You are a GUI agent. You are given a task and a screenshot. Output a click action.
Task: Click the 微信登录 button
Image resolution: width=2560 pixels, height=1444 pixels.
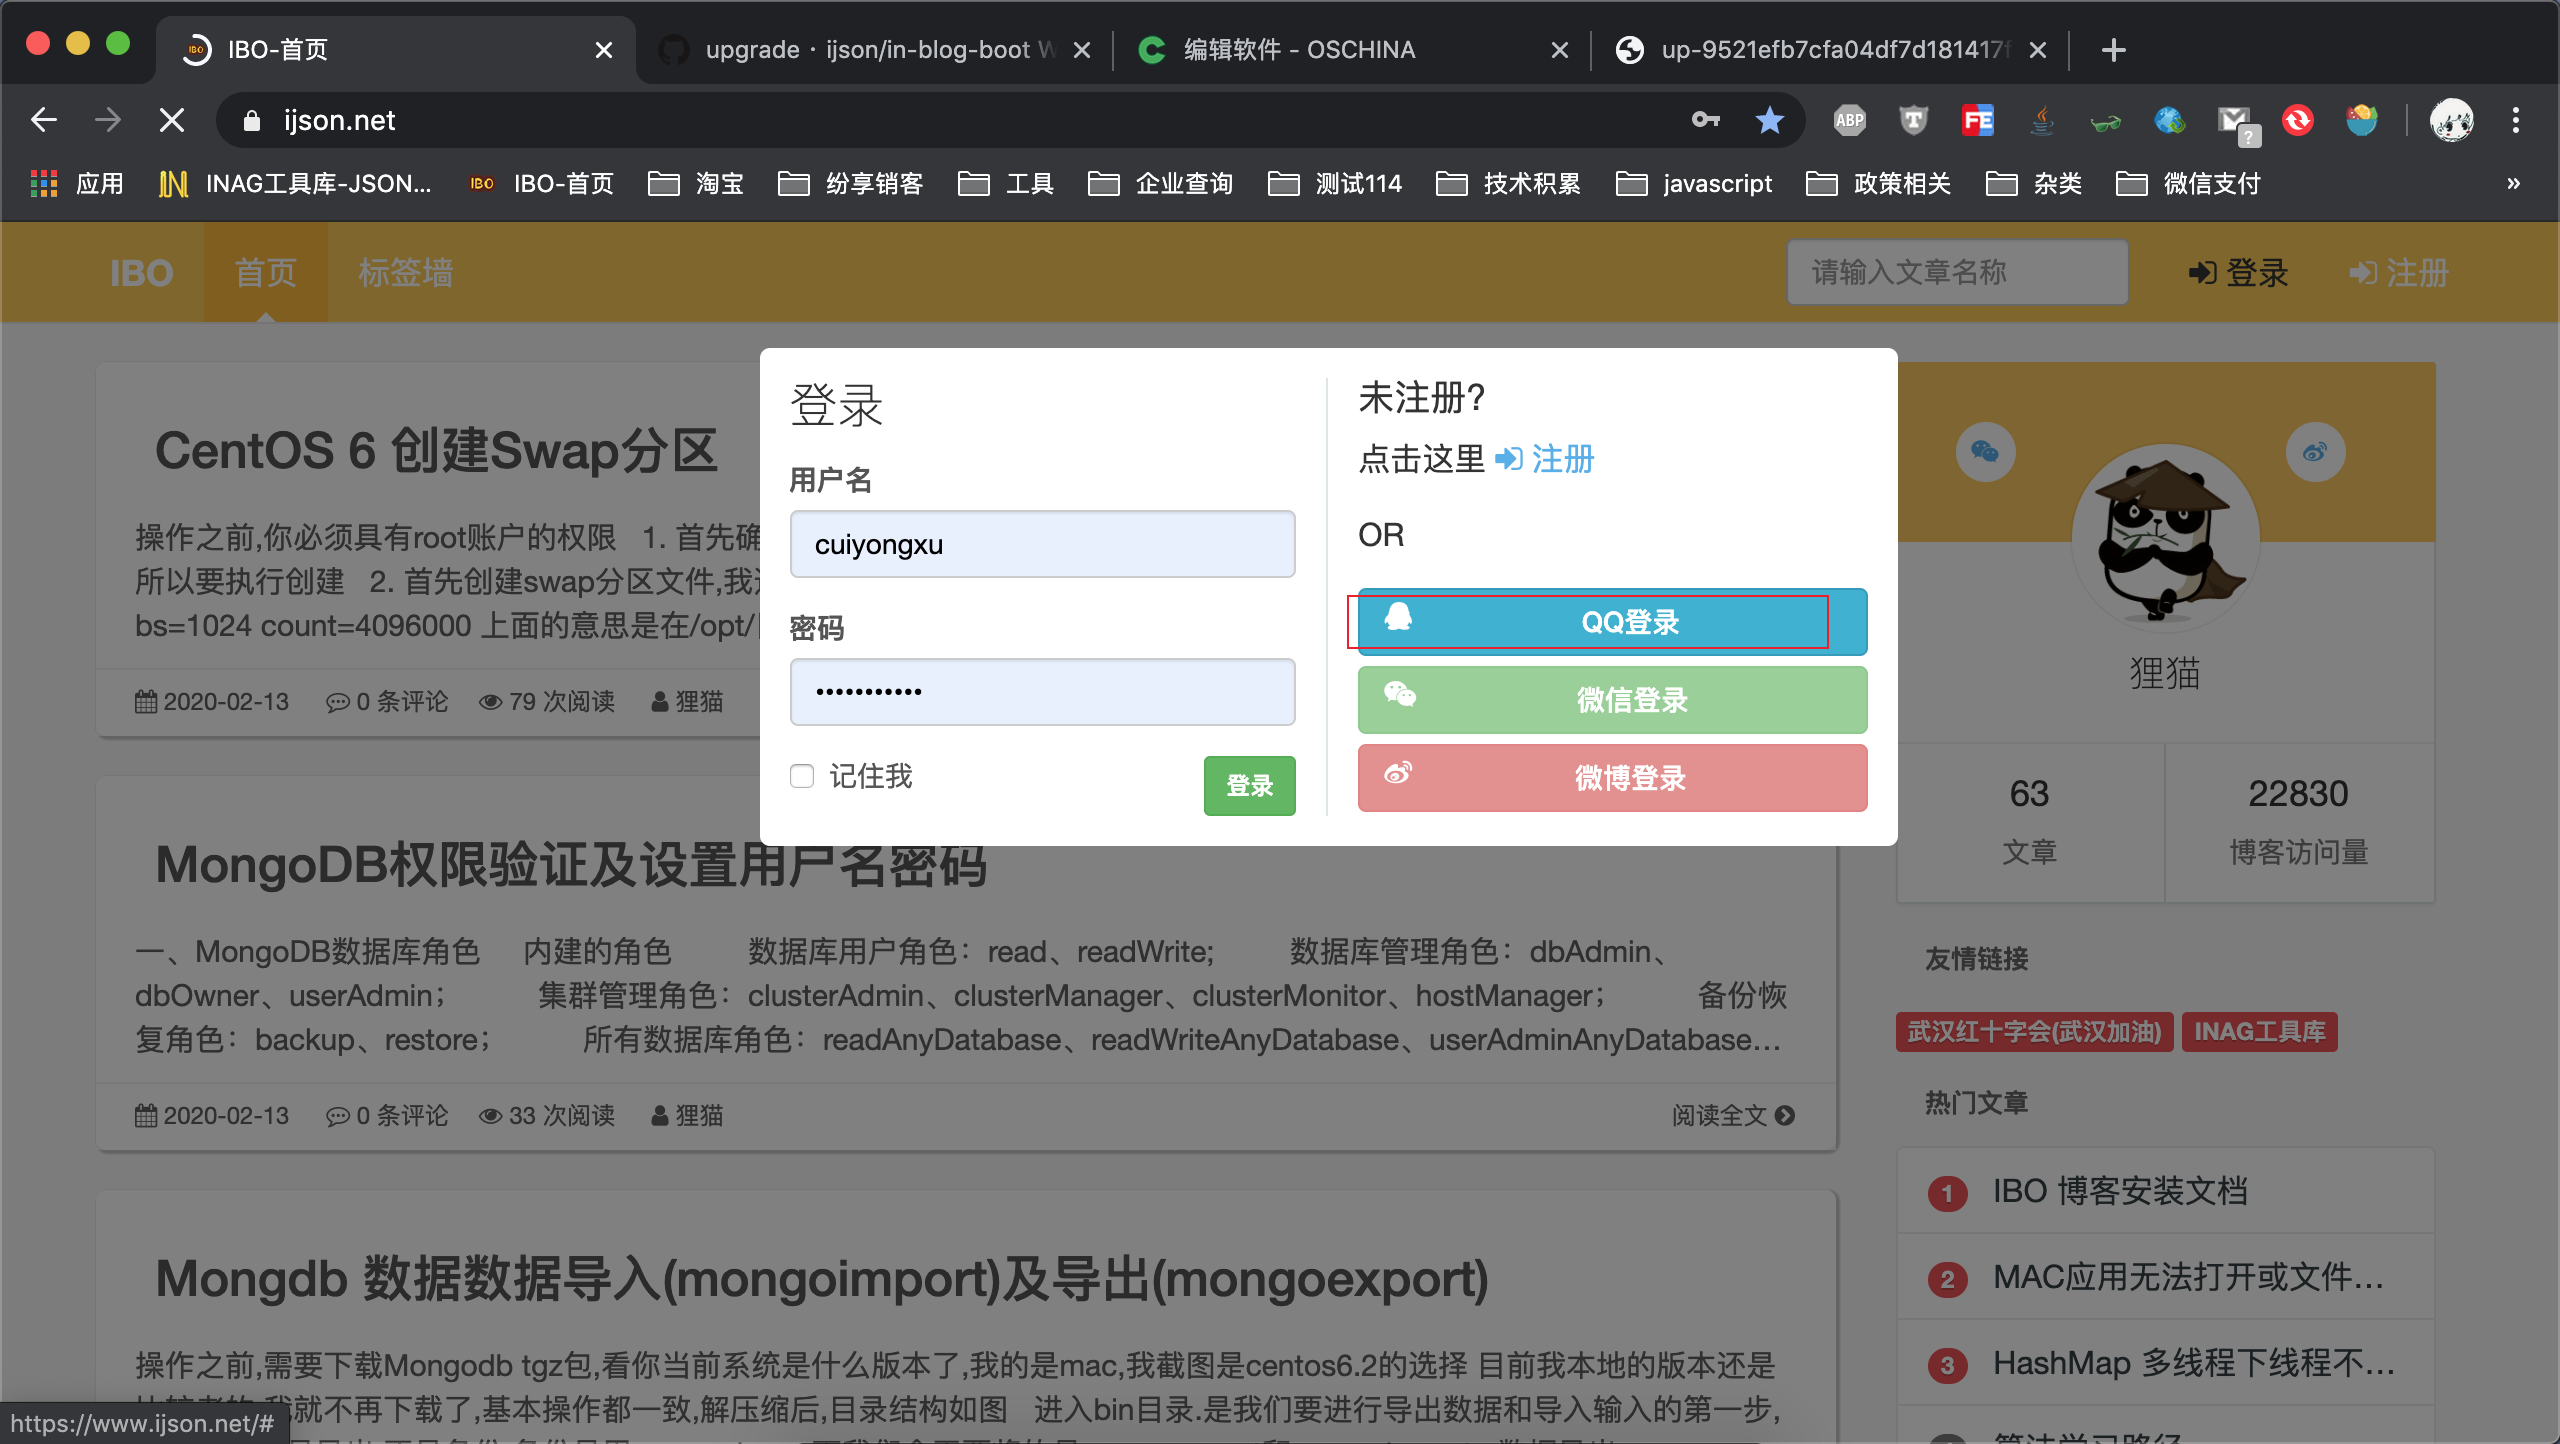click(1612, 700)
